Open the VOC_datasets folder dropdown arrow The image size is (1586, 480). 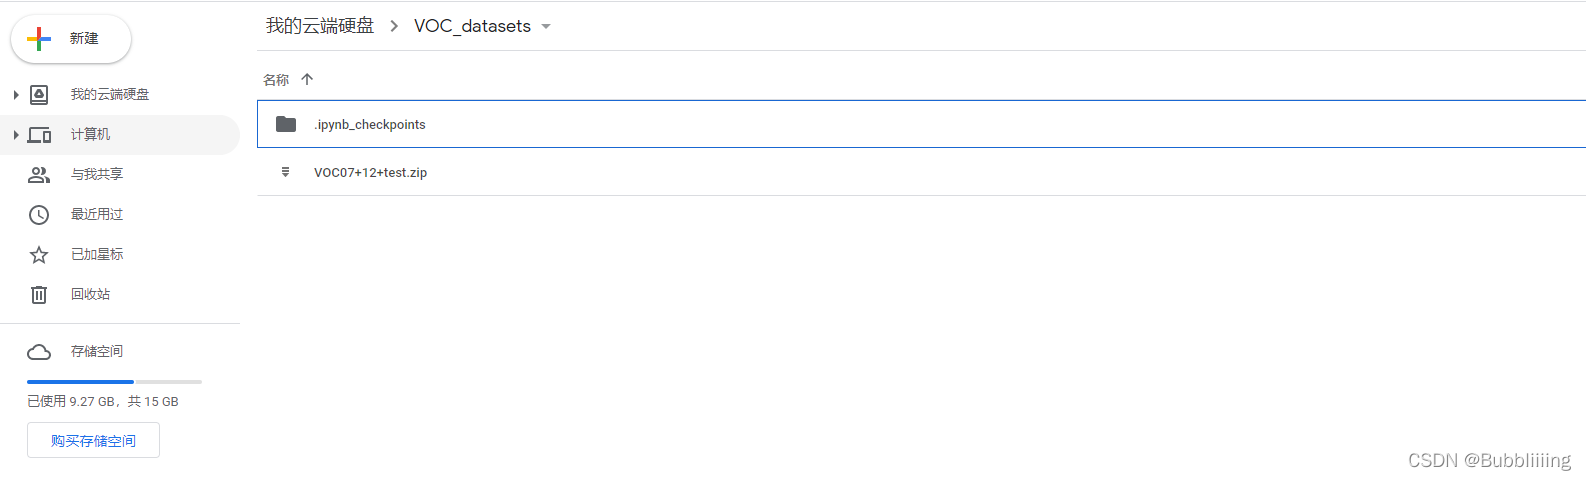click(546, 27)
